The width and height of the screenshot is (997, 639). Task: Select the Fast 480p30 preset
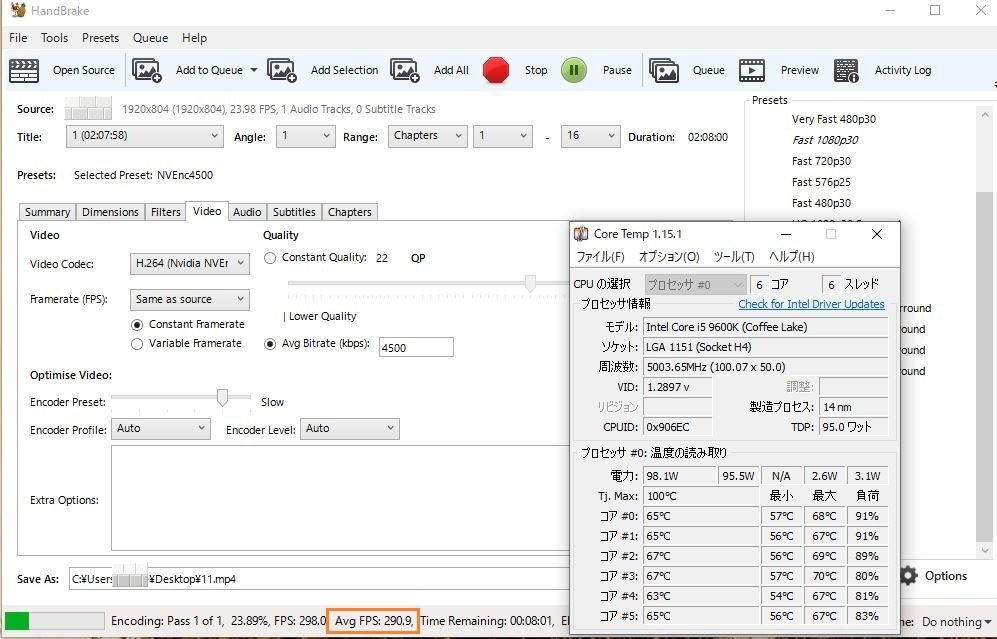tap(821, 203)
